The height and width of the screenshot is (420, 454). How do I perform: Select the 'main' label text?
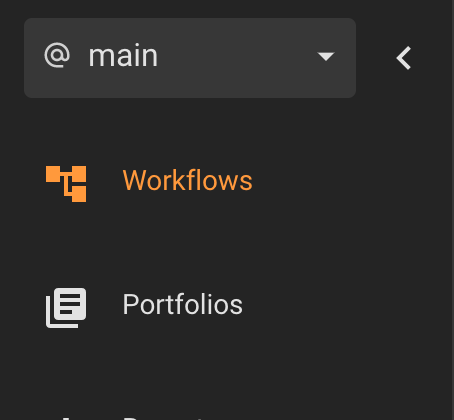click(123, 56)
